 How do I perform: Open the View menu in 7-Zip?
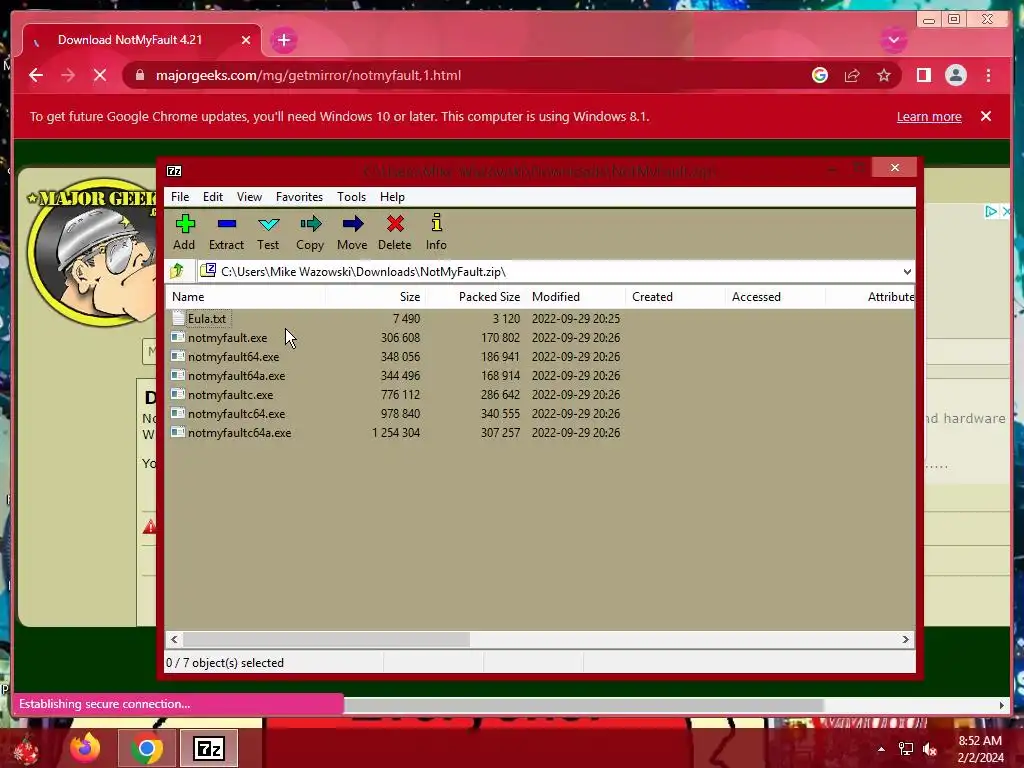(x=249, y=197)
